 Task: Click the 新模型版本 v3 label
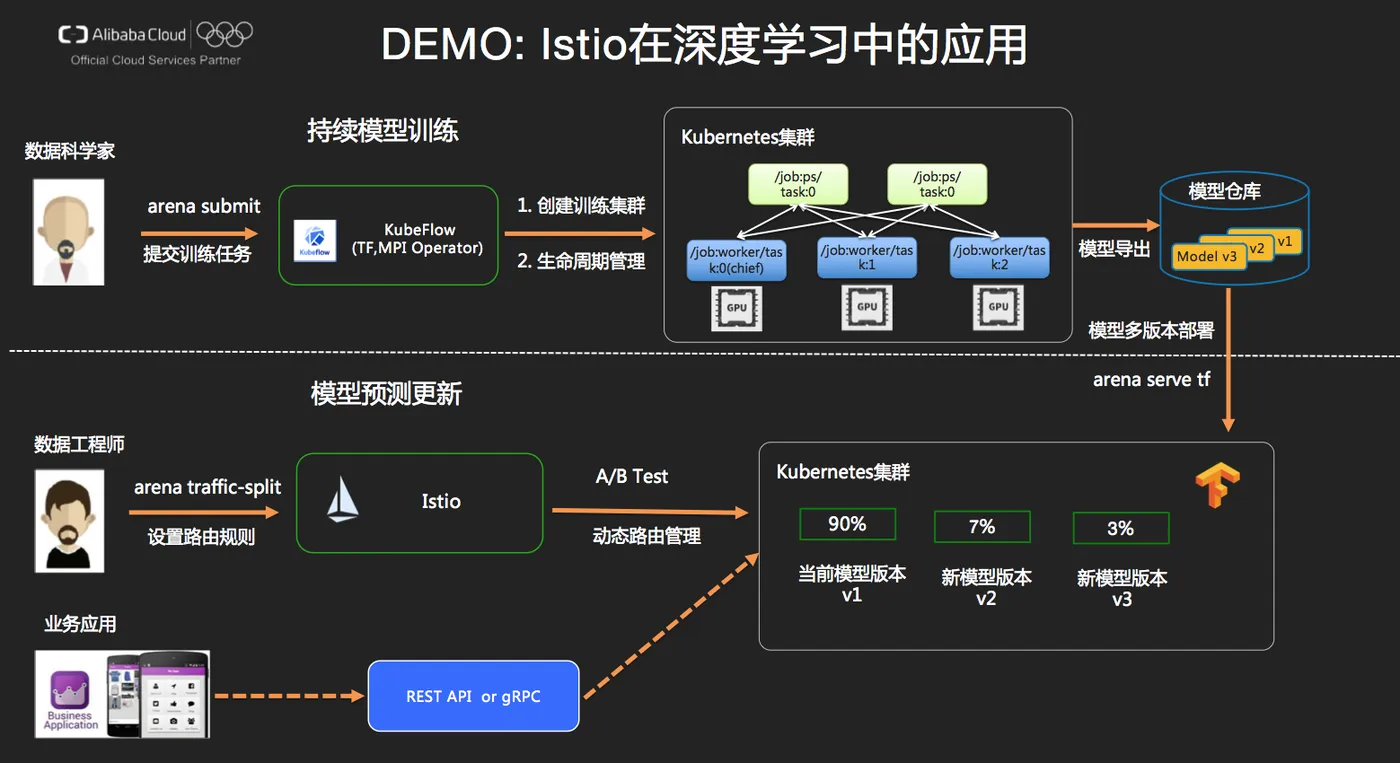click(x=1122, y=588)
